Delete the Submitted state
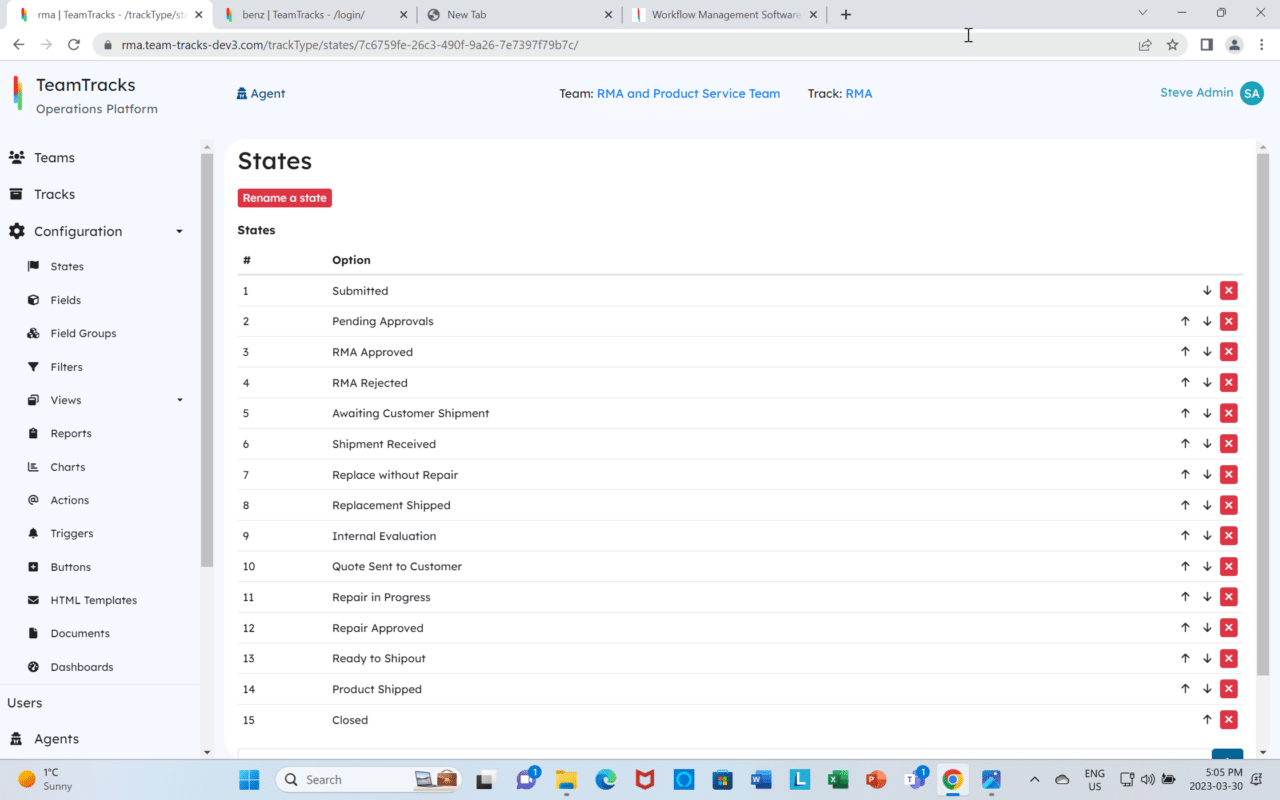Viewport: 1280px width, 800px height. coord(1229,291)
